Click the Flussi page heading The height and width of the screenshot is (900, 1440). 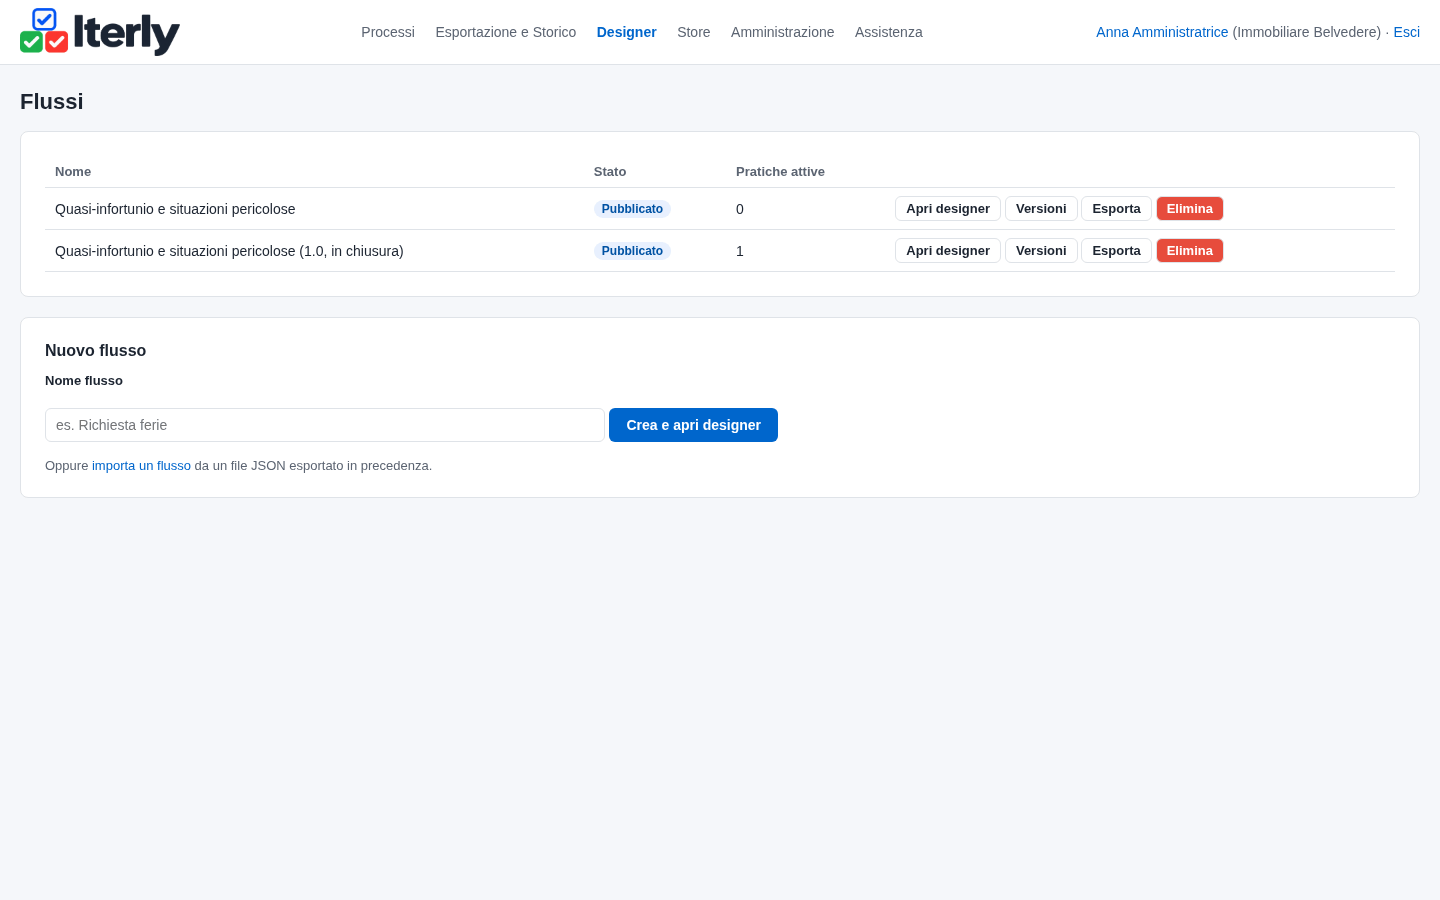coord(52,102)
